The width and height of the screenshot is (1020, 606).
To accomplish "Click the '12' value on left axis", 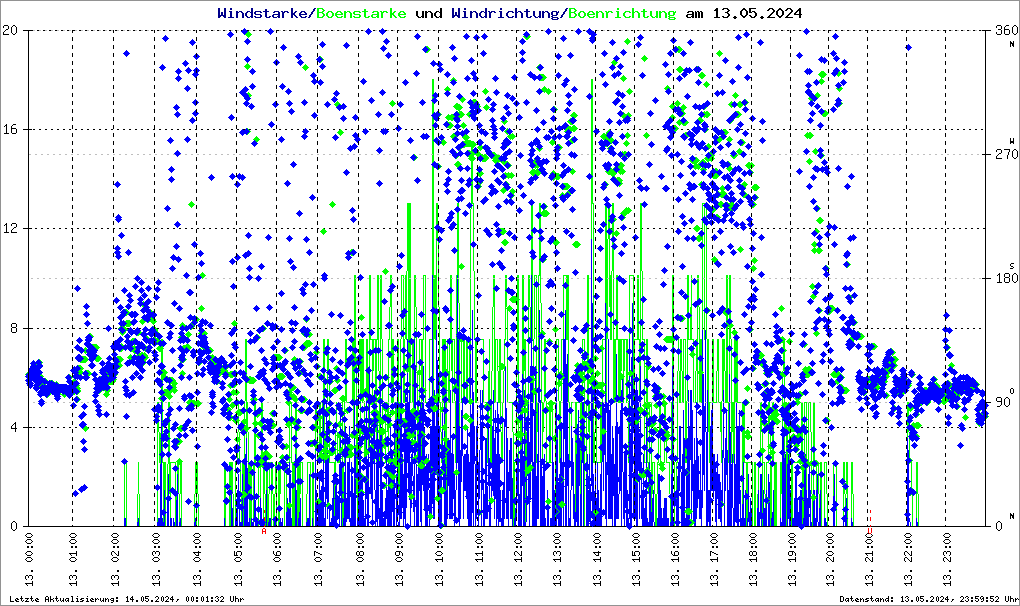I will tap(13, 229).
